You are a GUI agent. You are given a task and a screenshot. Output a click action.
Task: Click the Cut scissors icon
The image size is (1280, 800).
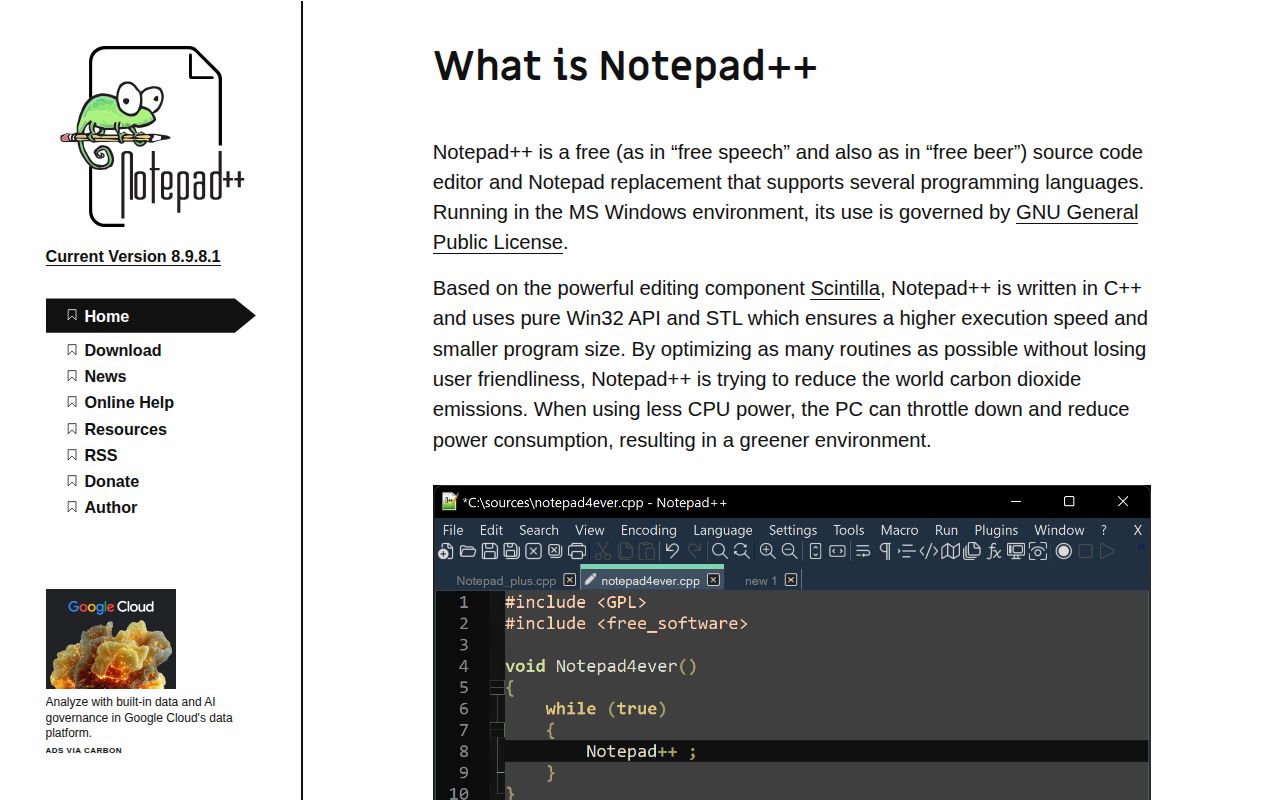click(x=602, y=551)
